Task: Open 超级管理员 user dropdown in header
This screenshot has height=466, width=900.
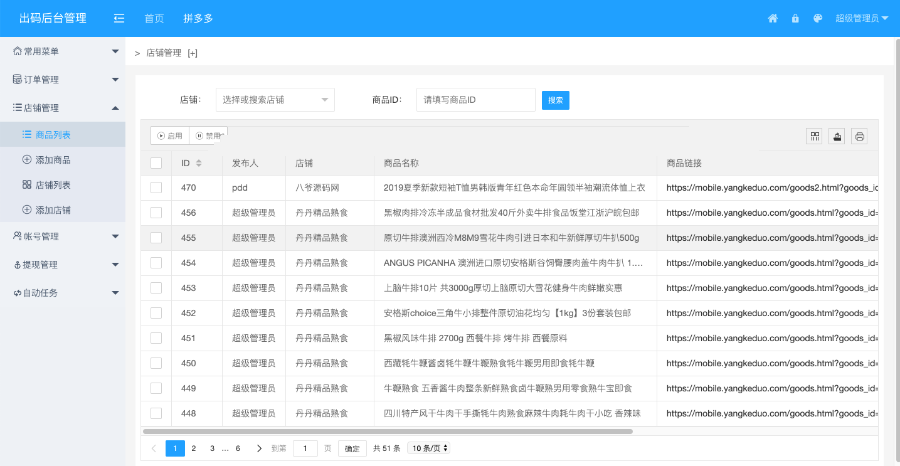Action: coord(862,18)
